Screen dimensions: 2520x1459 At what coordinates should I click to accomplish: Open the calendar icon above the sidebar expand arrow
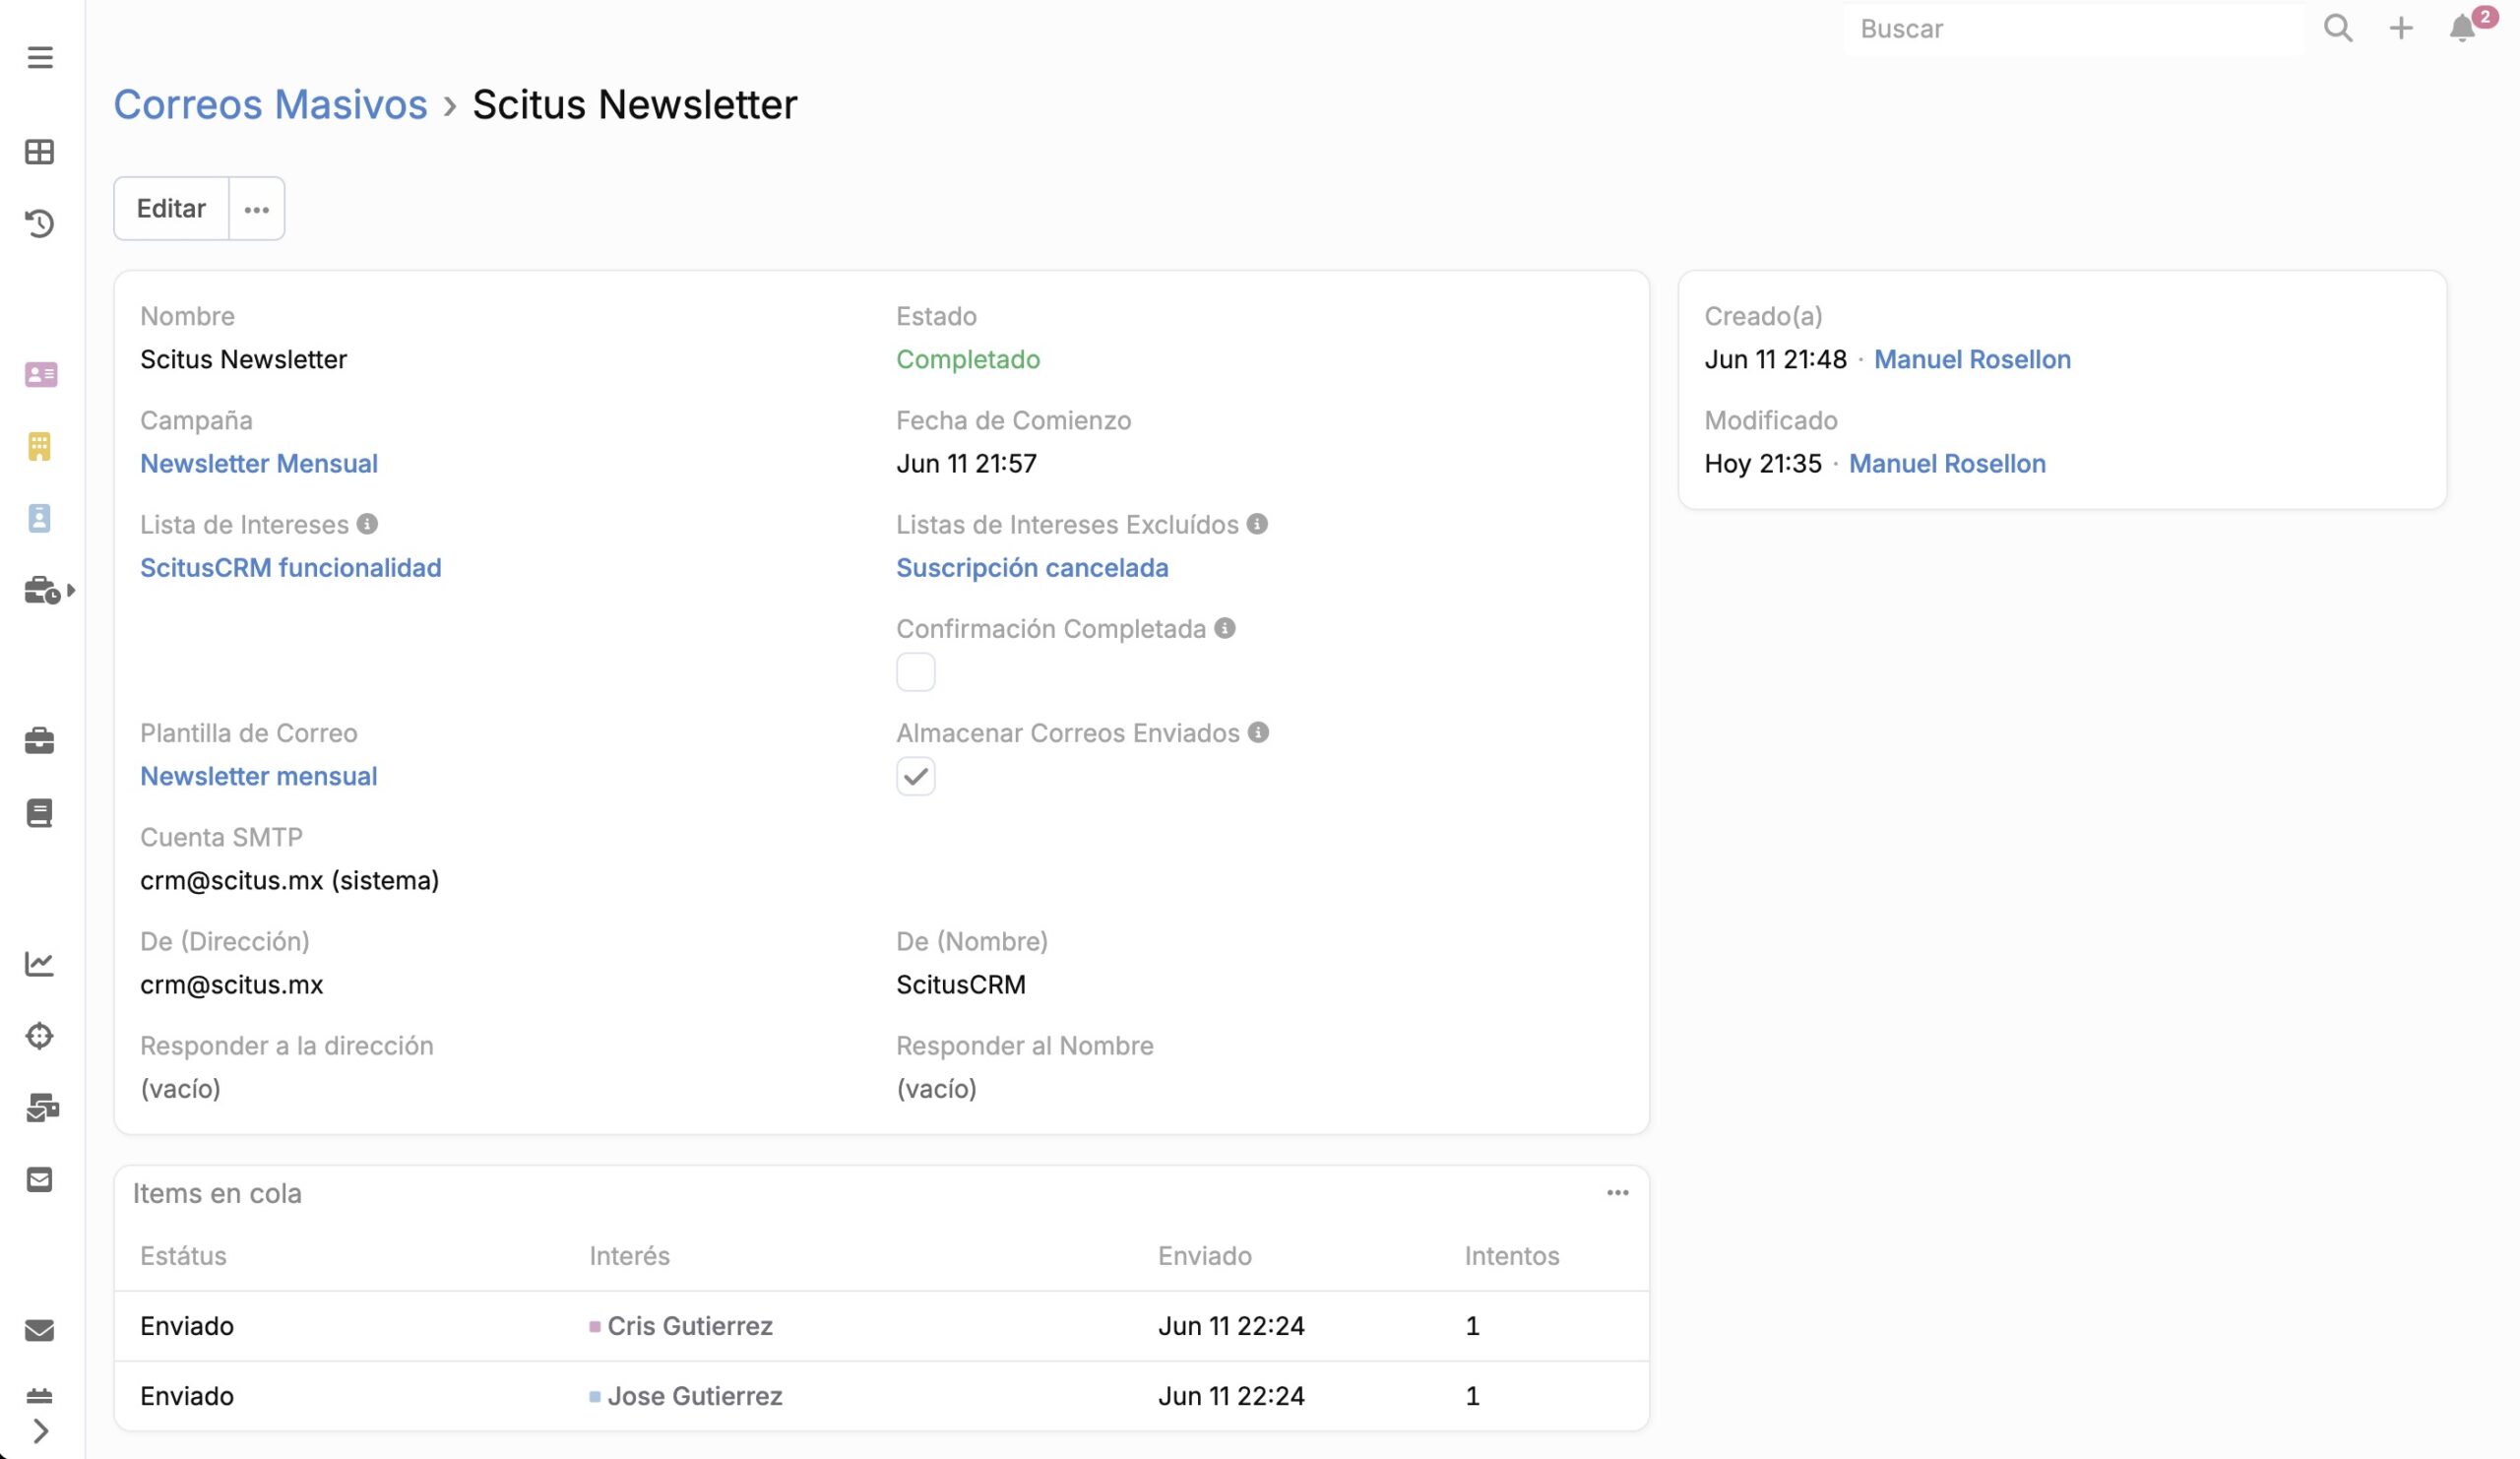click(x=40, y=1396)
